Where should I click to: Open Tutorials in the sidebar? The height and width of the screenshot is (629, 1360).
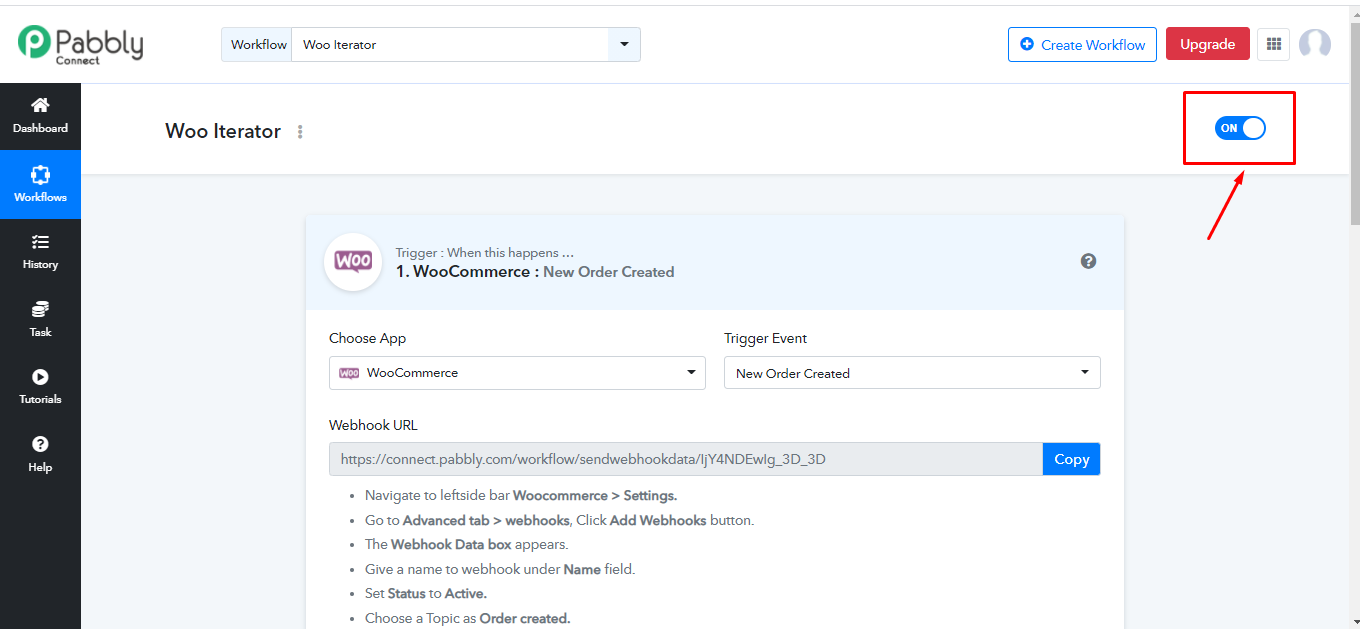pos(40,386)
